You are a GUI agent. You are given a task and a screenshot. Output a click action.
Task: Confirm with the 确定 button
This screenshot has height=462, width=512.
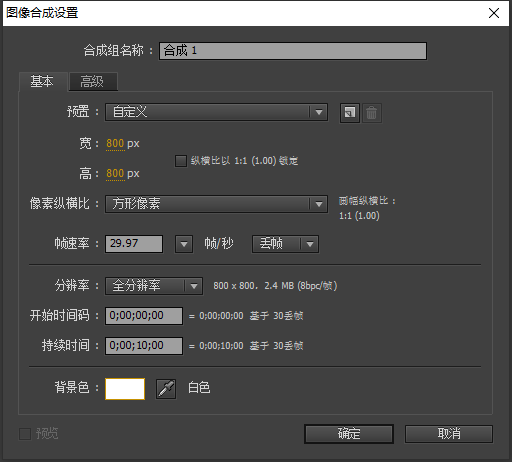click(x=349, y=434)
